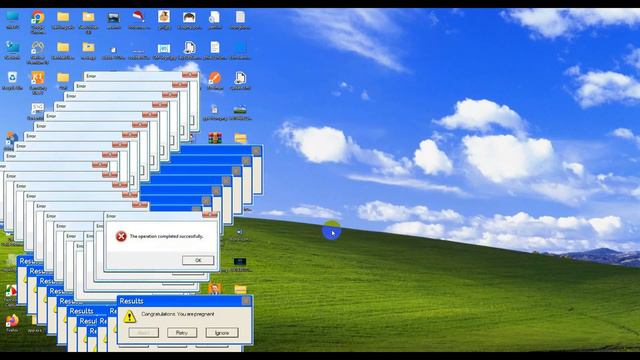Click Retry in the Results dialog
This screenshot has height=360, width=640.
182,333
